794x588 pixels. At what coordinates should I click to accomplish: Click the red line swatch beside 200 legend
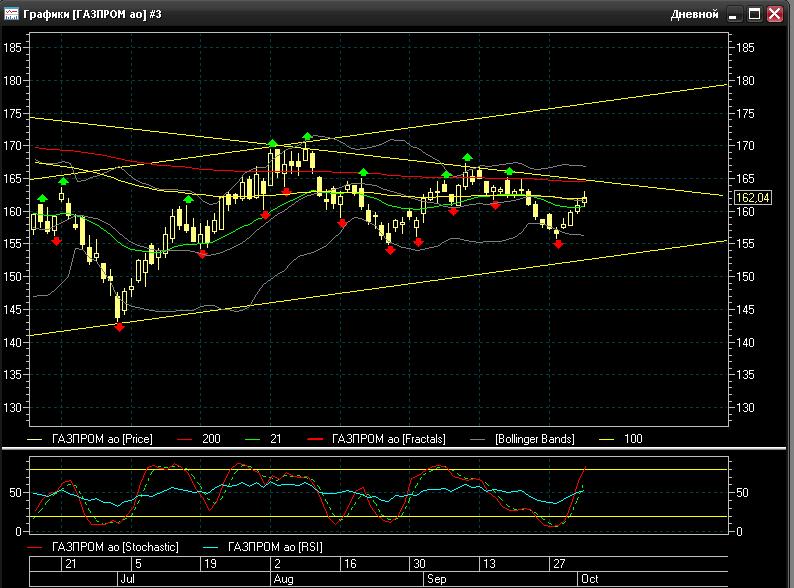[x=185, y=440]
